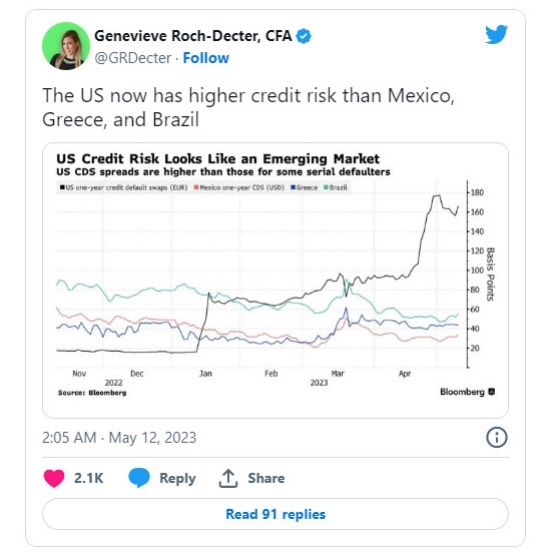Click the black US CDS legend swatch
The image size is (554, 554).
click(62, 187)
